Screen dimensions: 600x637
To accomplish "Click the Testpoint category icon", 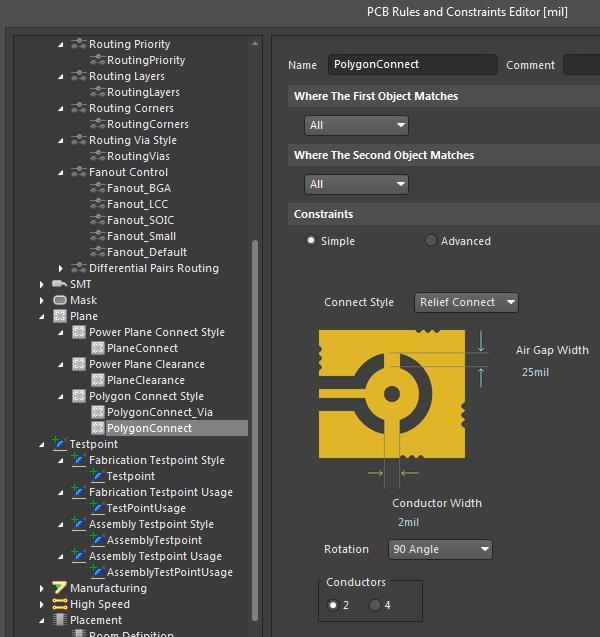I will (59, 444).
